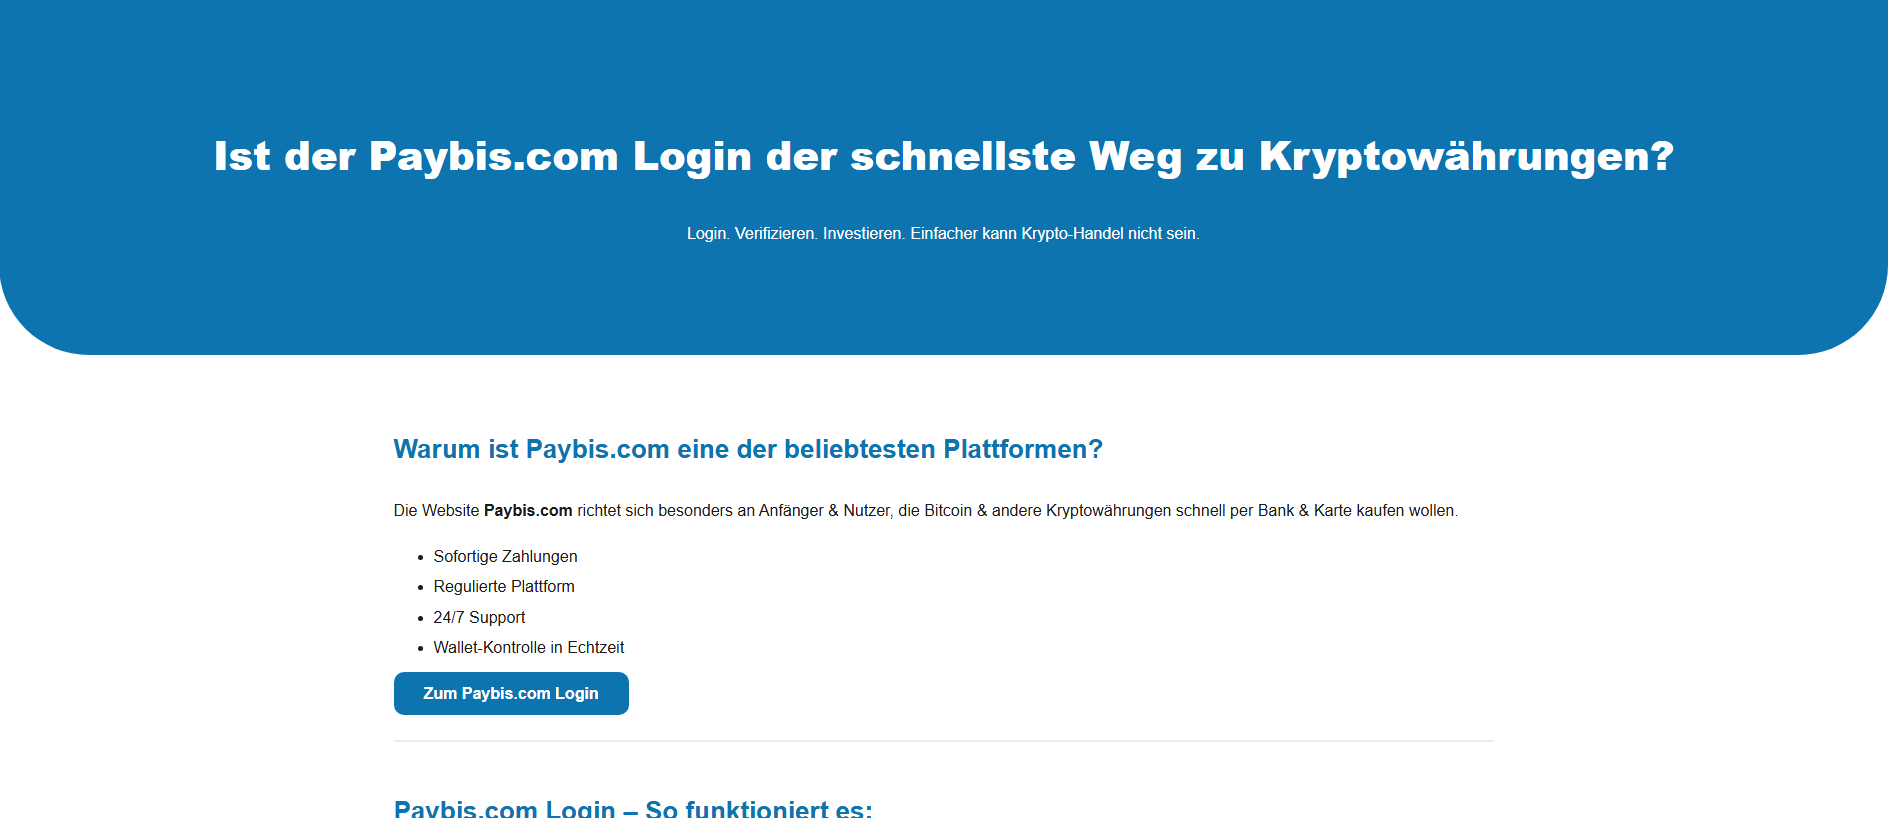Click the Zum Paybis.com Login button

click(511, 693)
